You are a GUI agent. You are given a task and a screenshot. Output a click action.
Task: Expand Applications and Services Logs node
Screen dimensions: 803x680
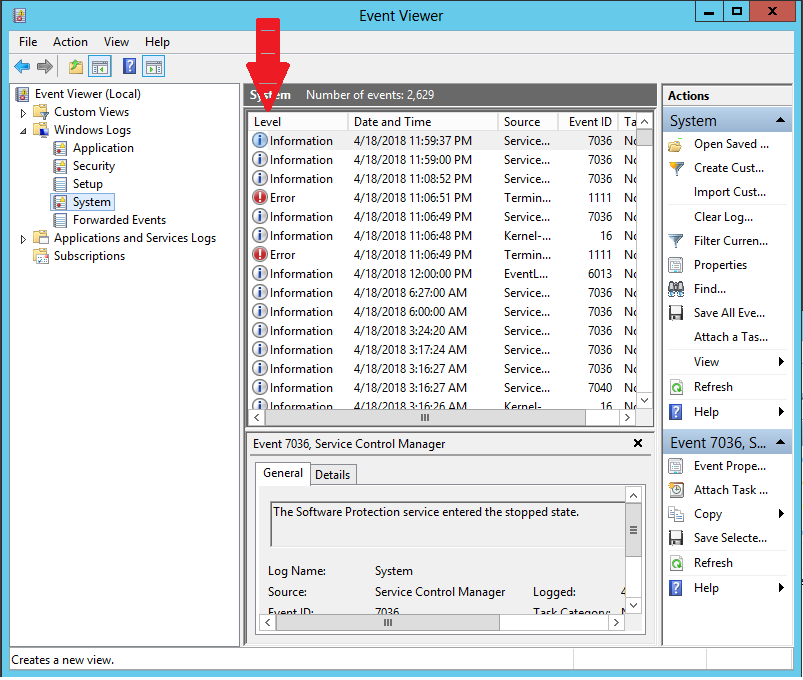(x=24, y=239)
